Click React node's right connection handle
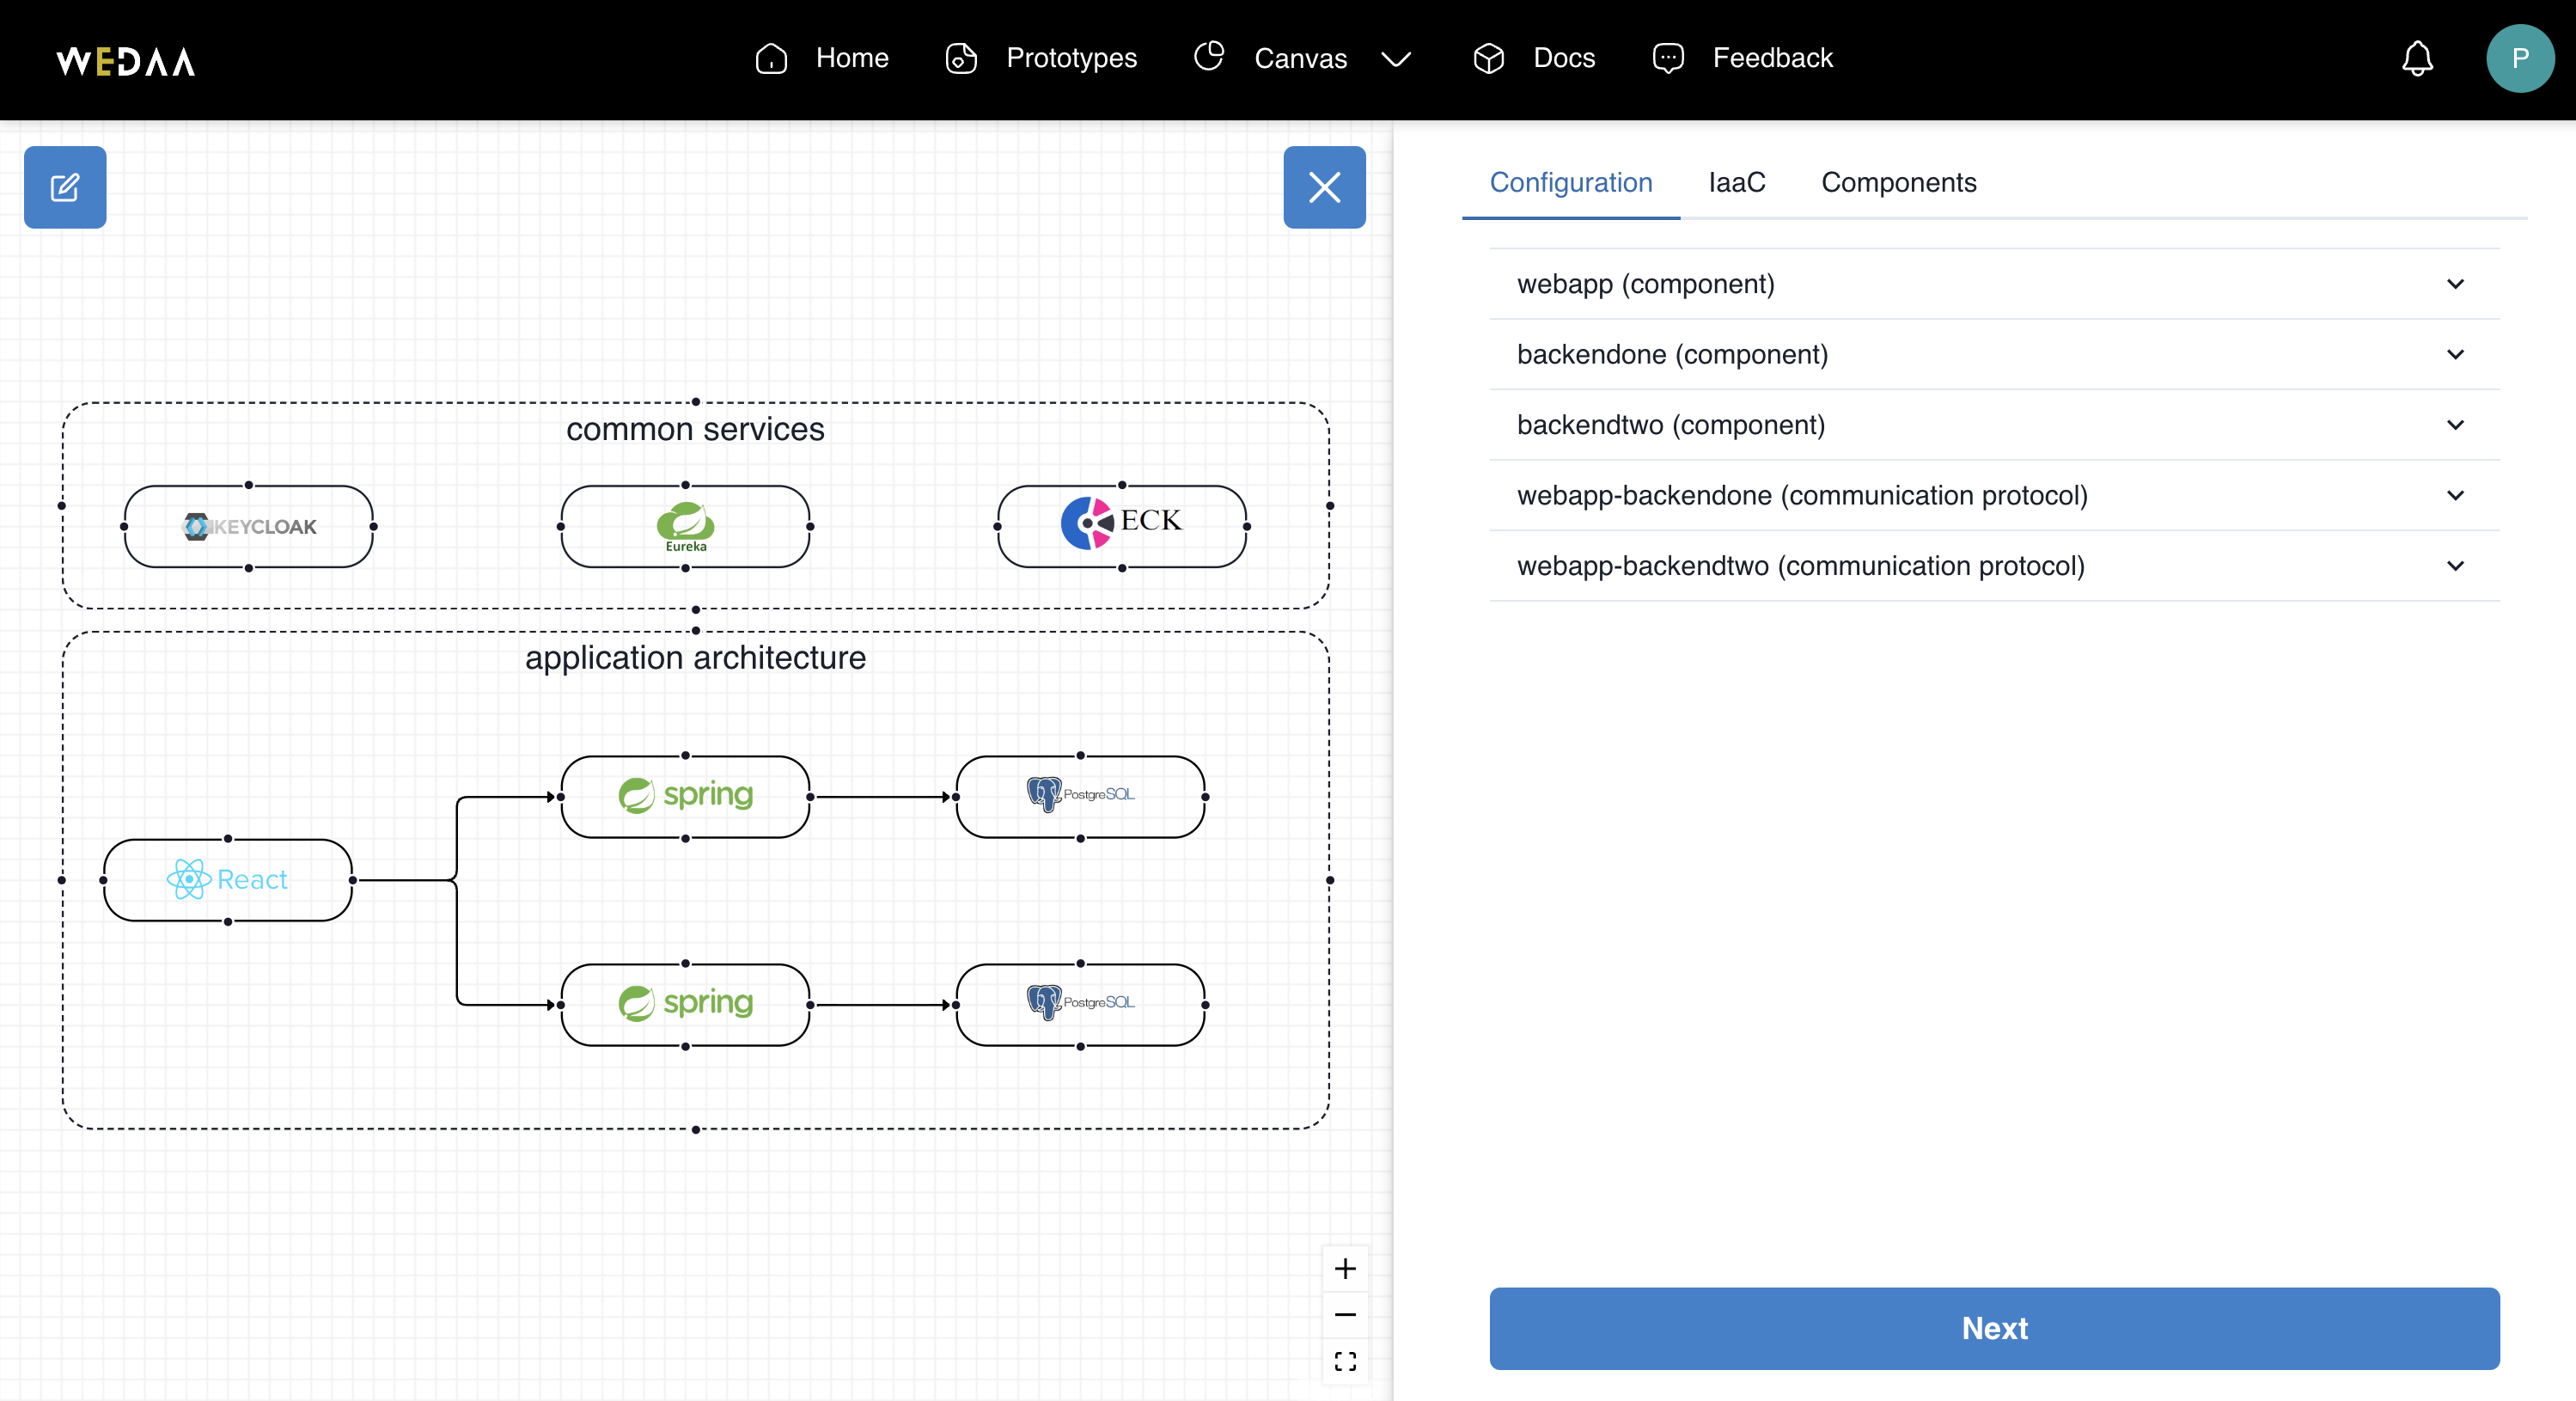This screenshot has height=1401, width=2576. pos(353,880)
